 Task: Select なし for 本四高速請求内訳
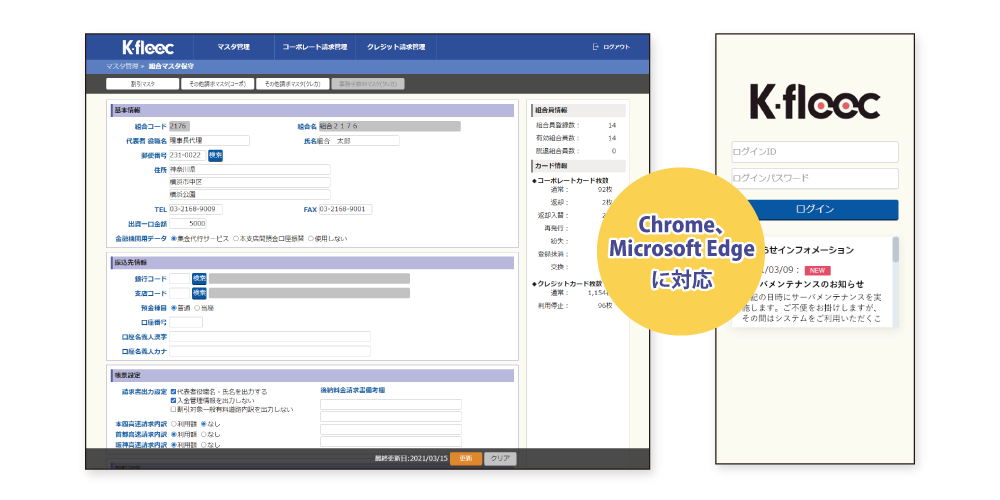(x=203, y=423)
